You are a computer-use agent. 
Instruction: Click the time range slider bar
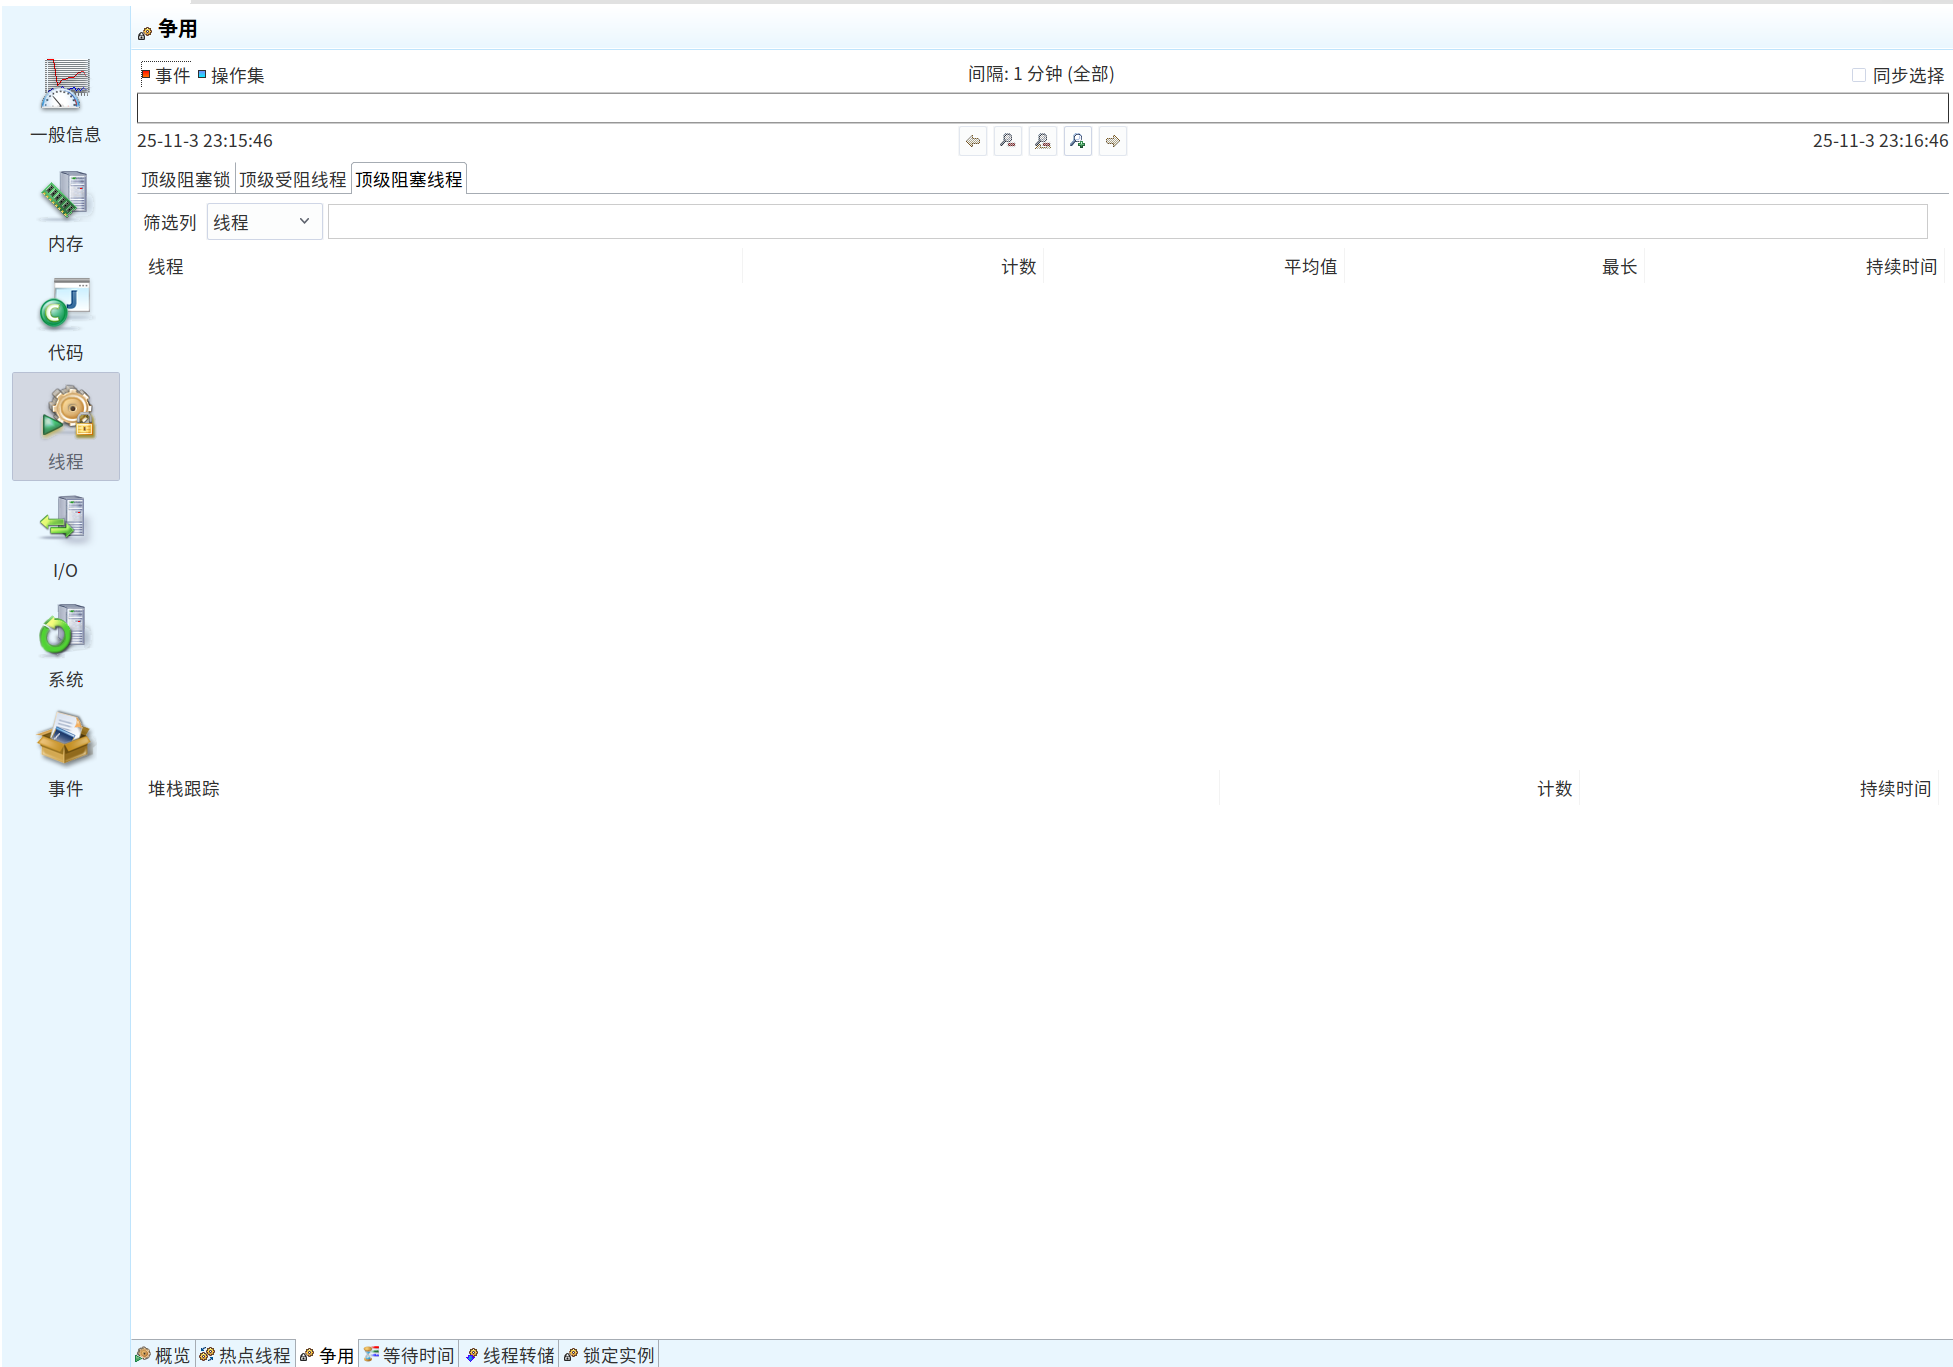pyautogui.click(x=1042, y=108)
